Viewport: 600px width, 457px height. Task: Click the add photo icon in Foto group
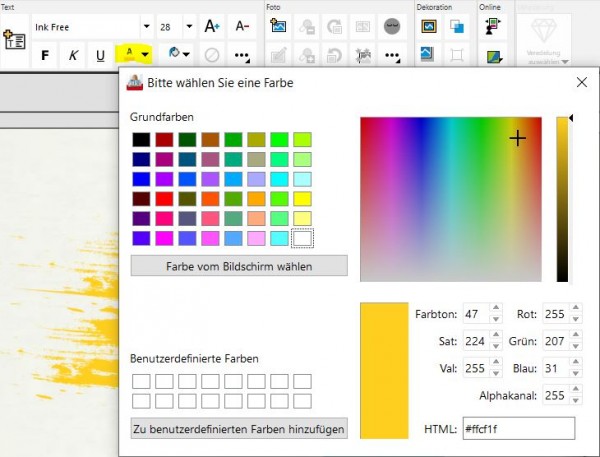click(279, 26)
